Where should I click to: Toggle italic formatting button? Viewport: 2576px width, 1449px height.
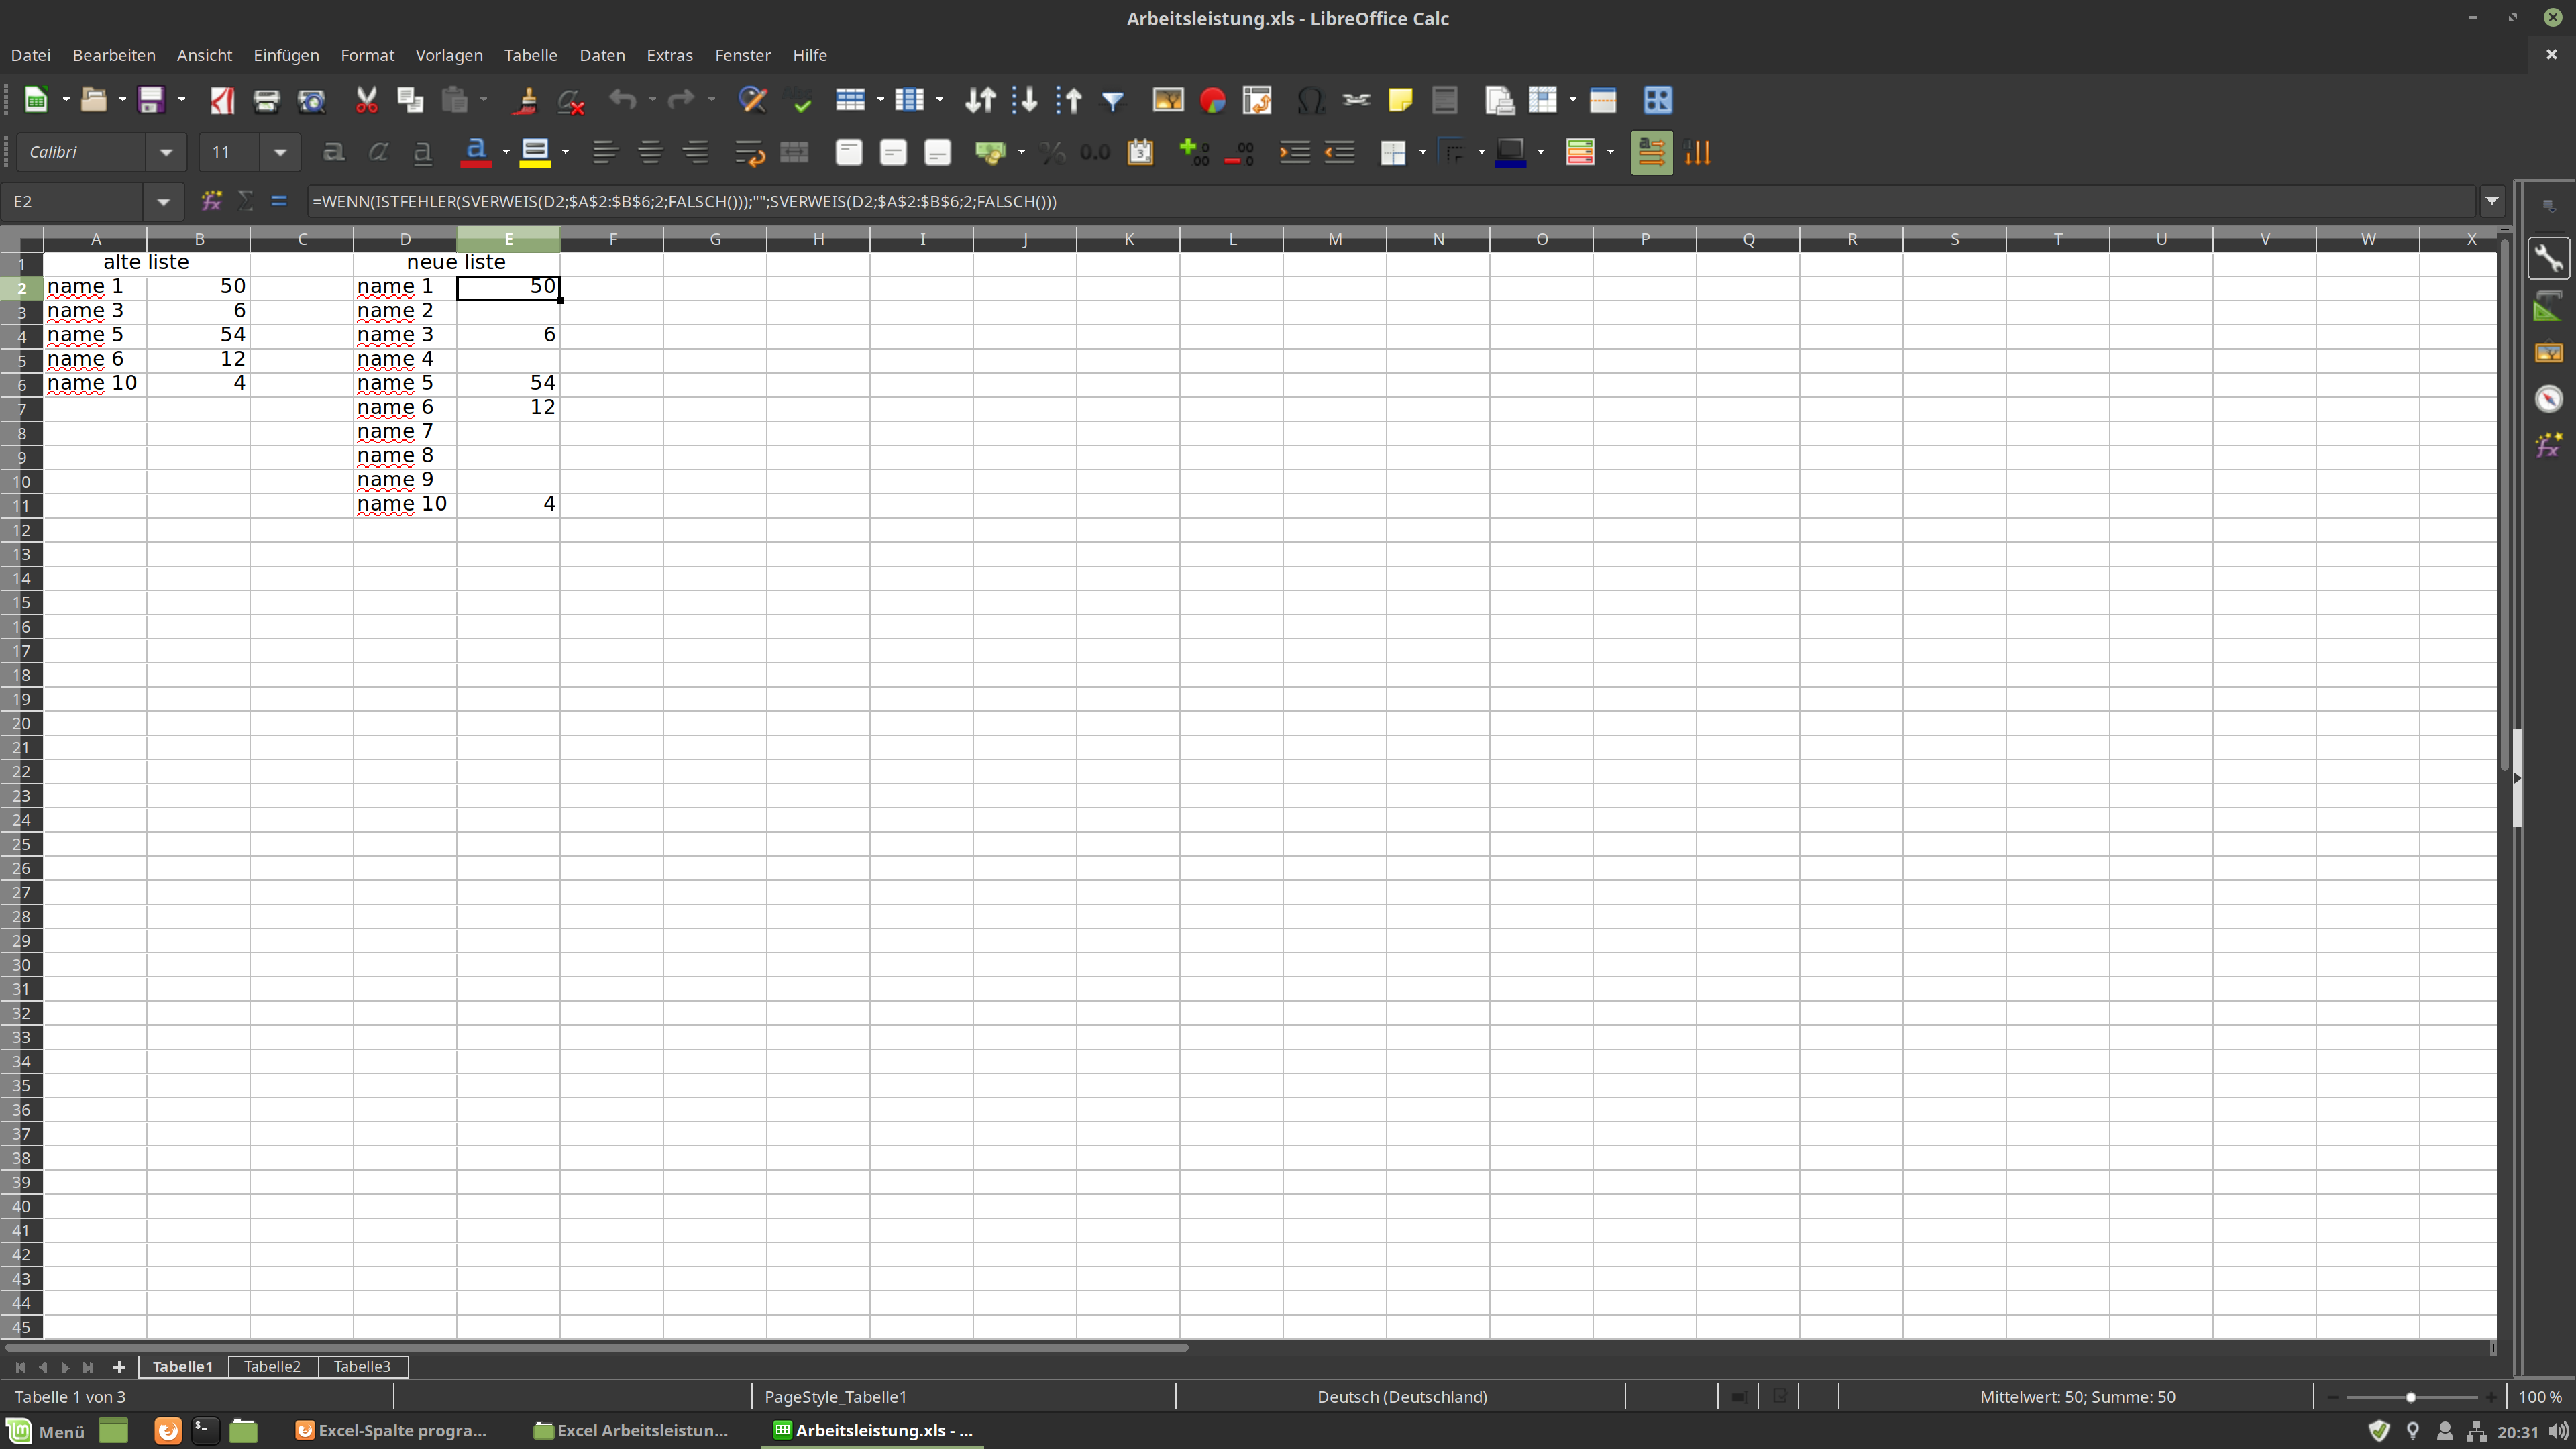[x=378, y=152]
